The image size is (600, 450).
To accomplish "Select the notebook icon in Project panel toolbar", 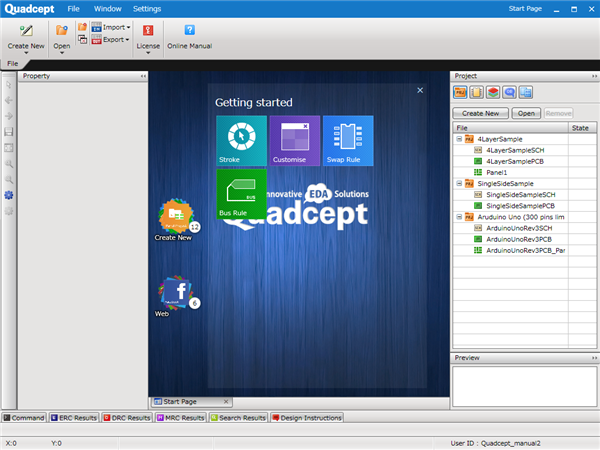I will pos(476,92).
